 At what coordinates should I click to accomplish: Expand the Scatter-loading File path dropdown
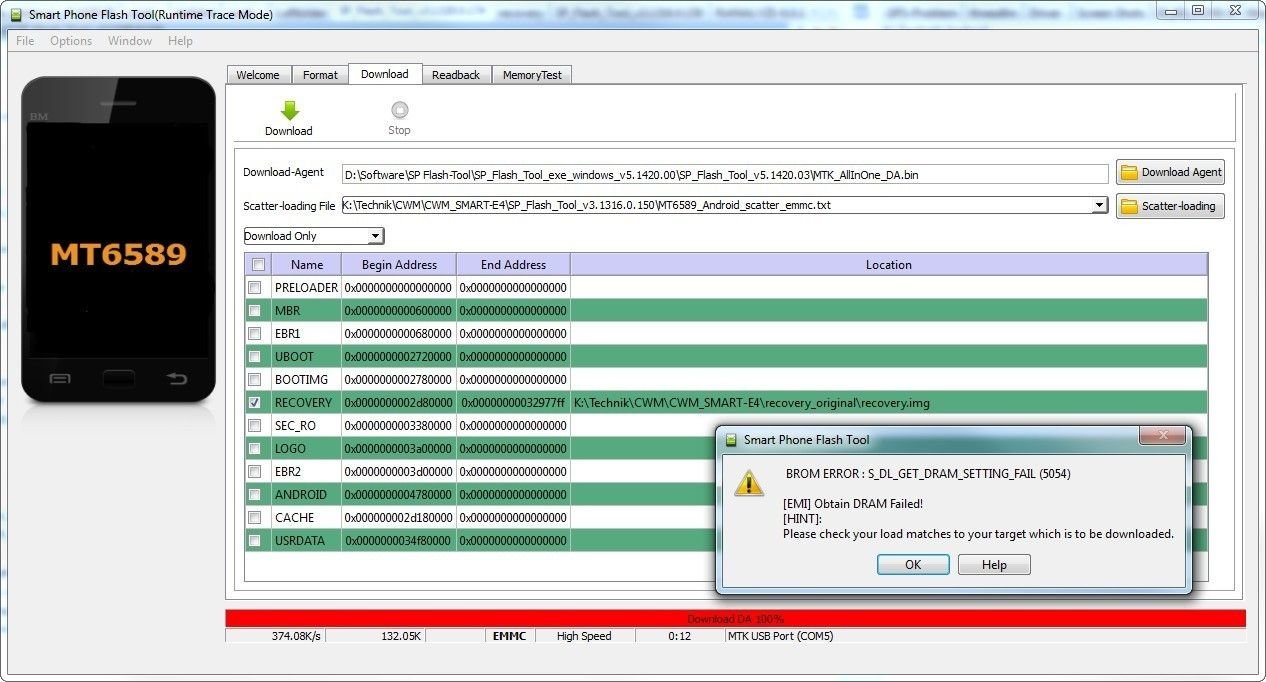tap(1099, 205)
